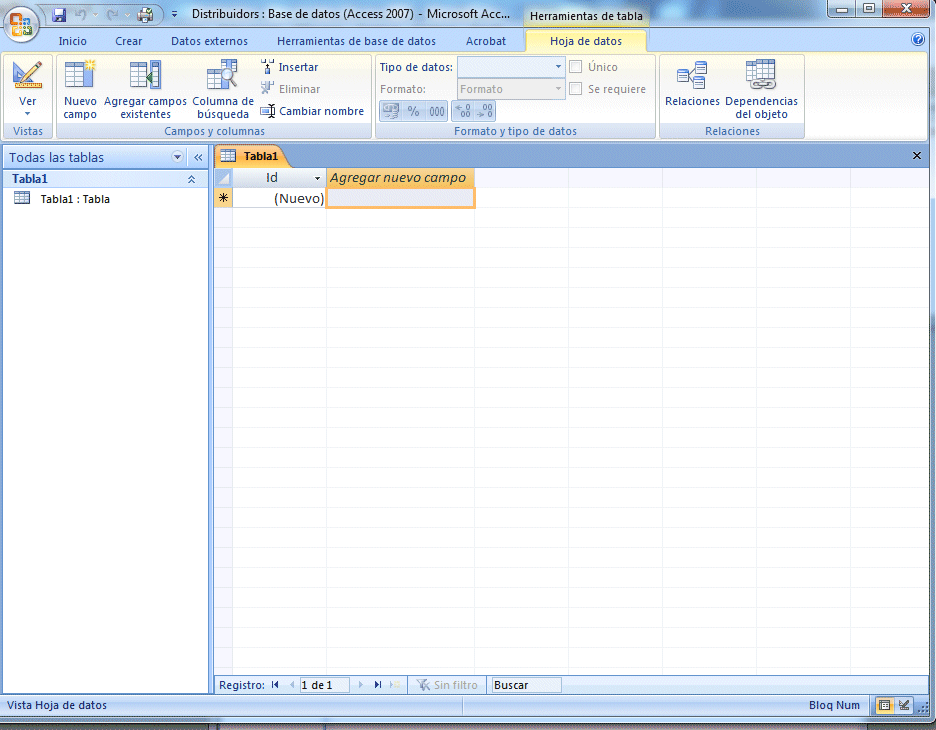The height and width of the screenshot is (730, 936).
Task: Select the Tabla1 document tab
Action: (251, 156)
